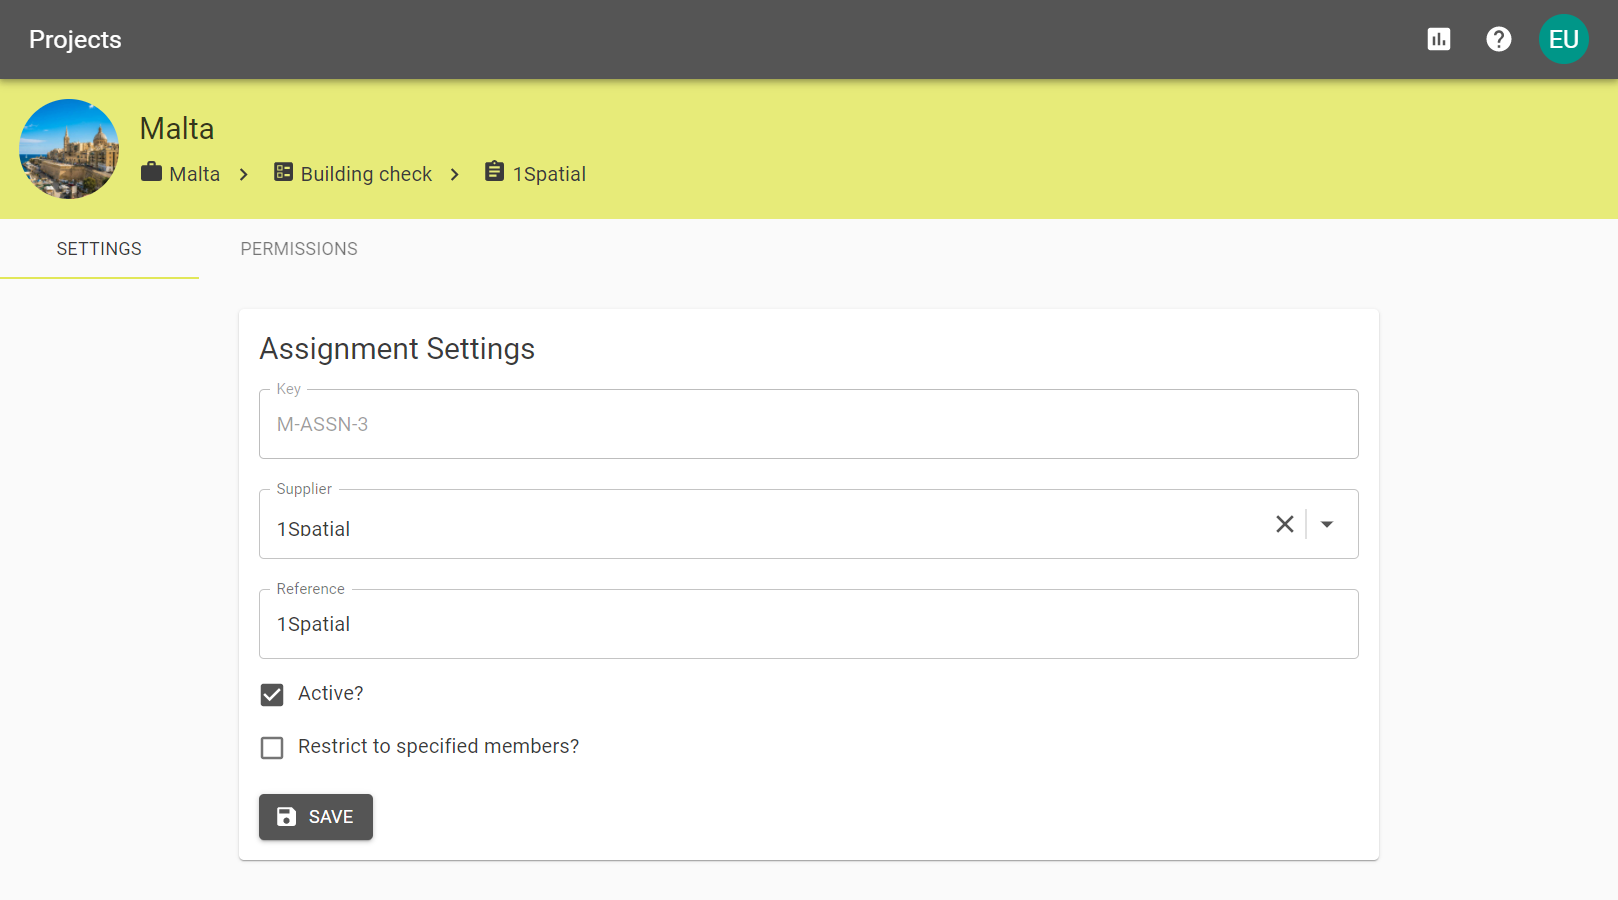Go to the Malta breadcrumb link

tap(195, 174)
